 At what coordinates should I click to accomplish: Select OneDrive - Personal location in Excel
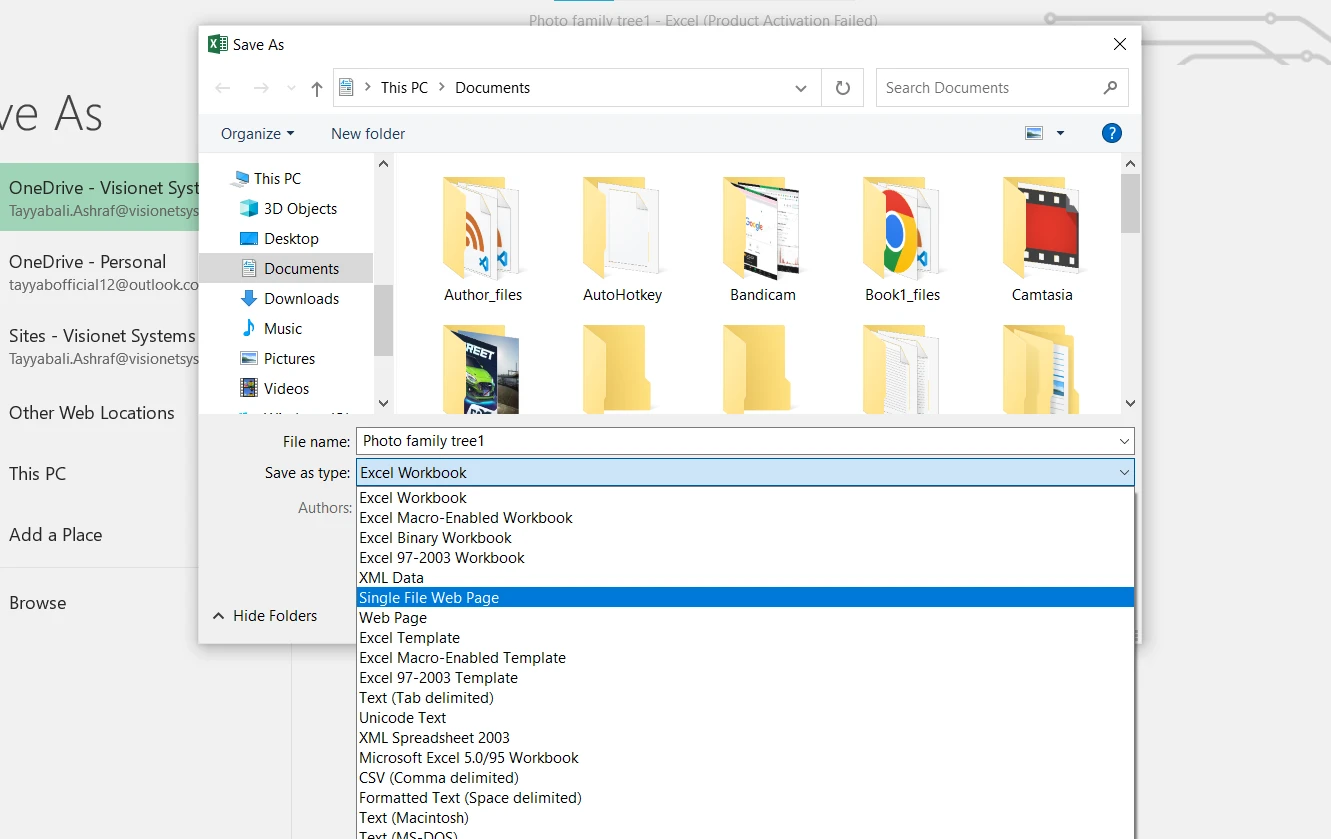pos(100,272)
